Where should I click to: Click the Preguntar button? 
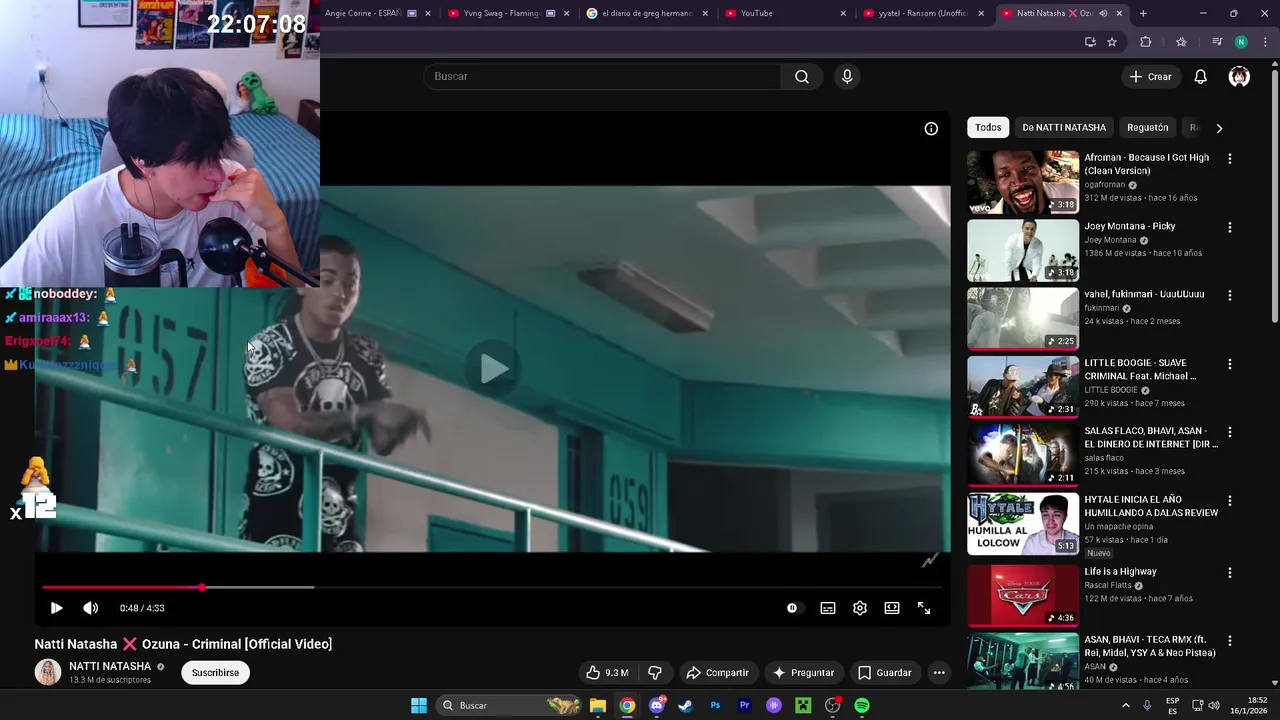(803, 673)
